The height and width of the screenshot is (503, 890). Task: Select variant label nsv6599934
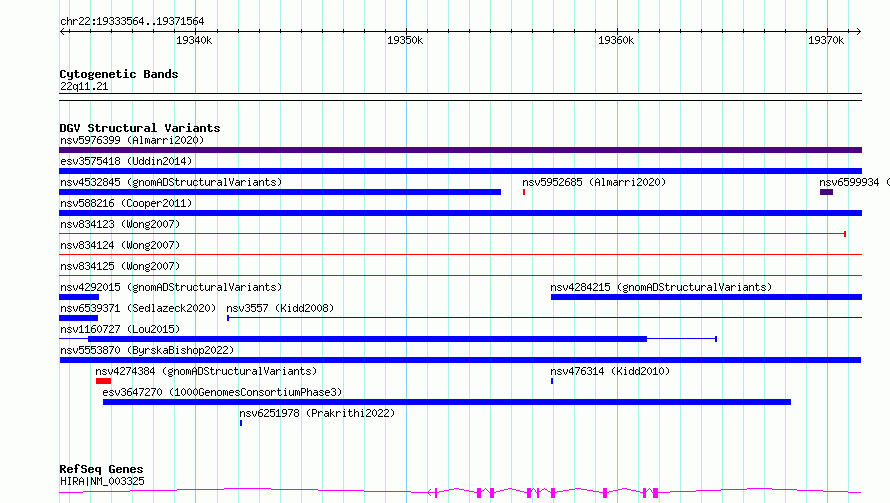point(849,182)
